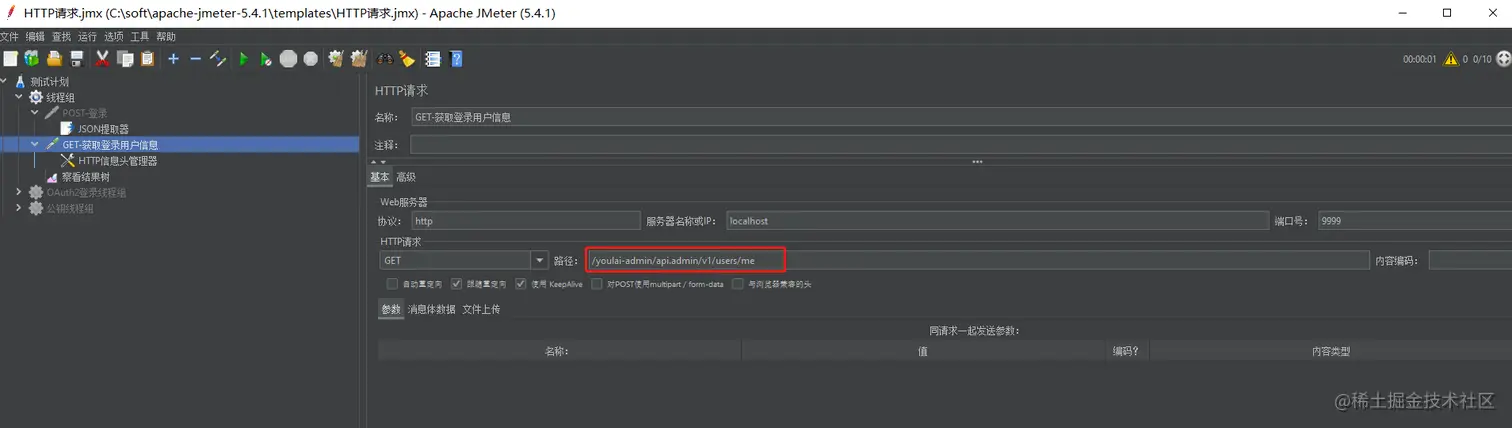Open the 选项 menu
1512x428 pixels.
114,37
